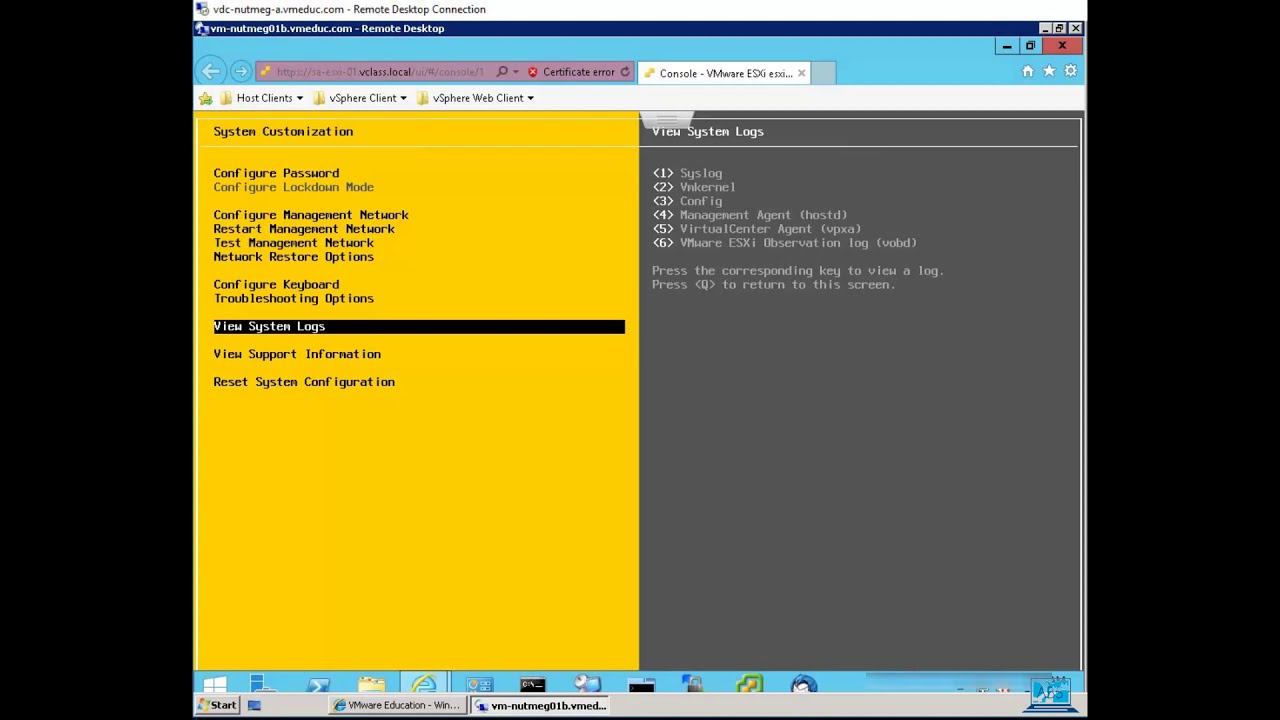Expand the vSphere Client favorites folder
Viewport: 1280px width, 720px height.
(360, 98)
